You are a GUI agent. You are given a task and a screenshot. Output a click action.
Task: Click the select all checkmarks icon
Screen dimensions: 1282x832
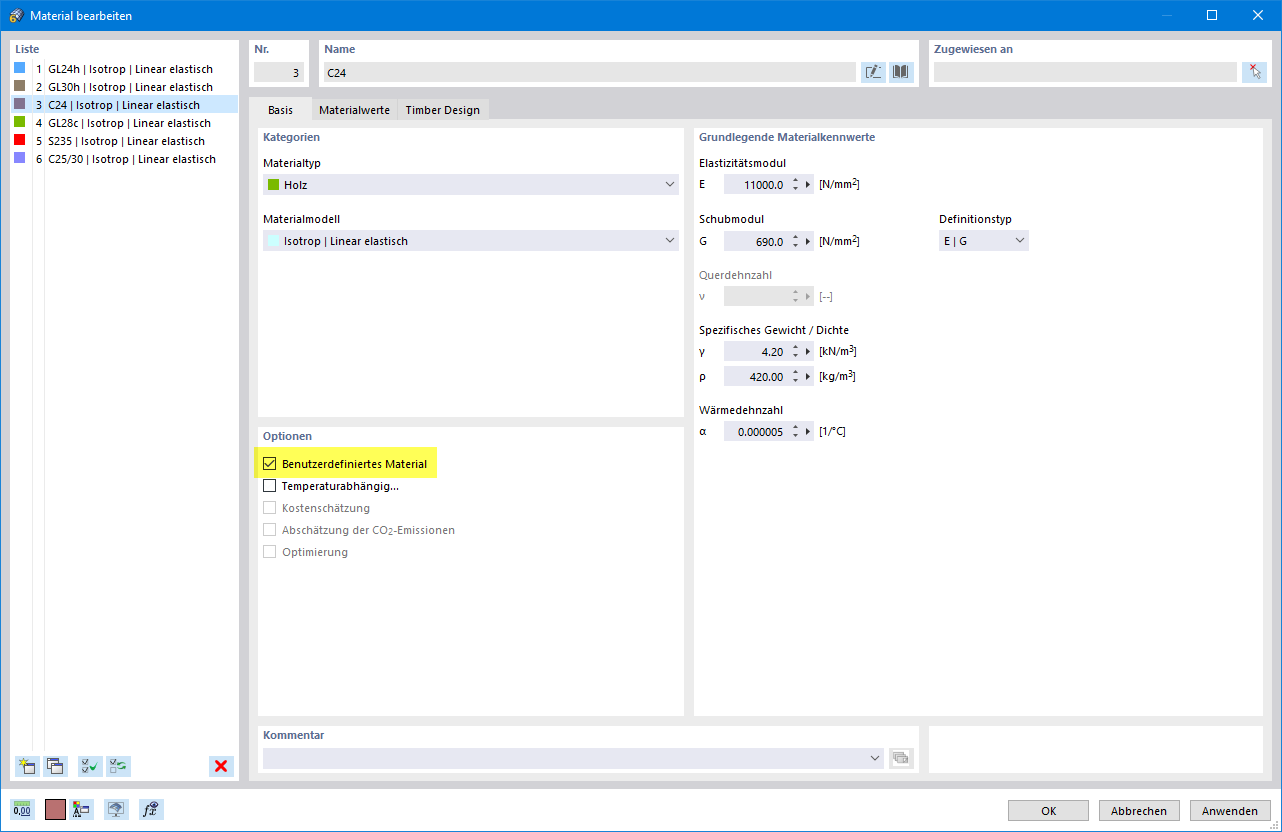click(x=90, y=766)
